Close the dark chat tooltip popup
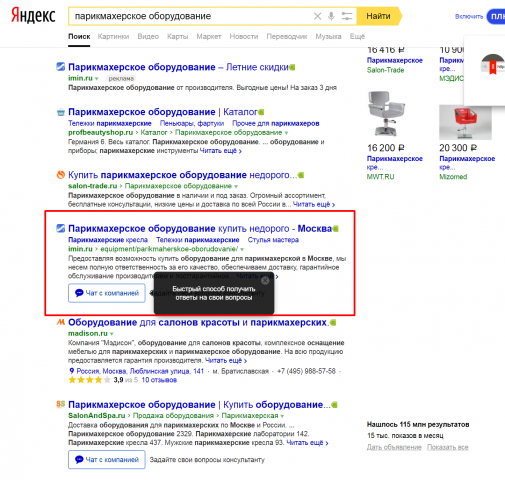The width and height of the screenshot is (505, 480). [x=265, y=281]
